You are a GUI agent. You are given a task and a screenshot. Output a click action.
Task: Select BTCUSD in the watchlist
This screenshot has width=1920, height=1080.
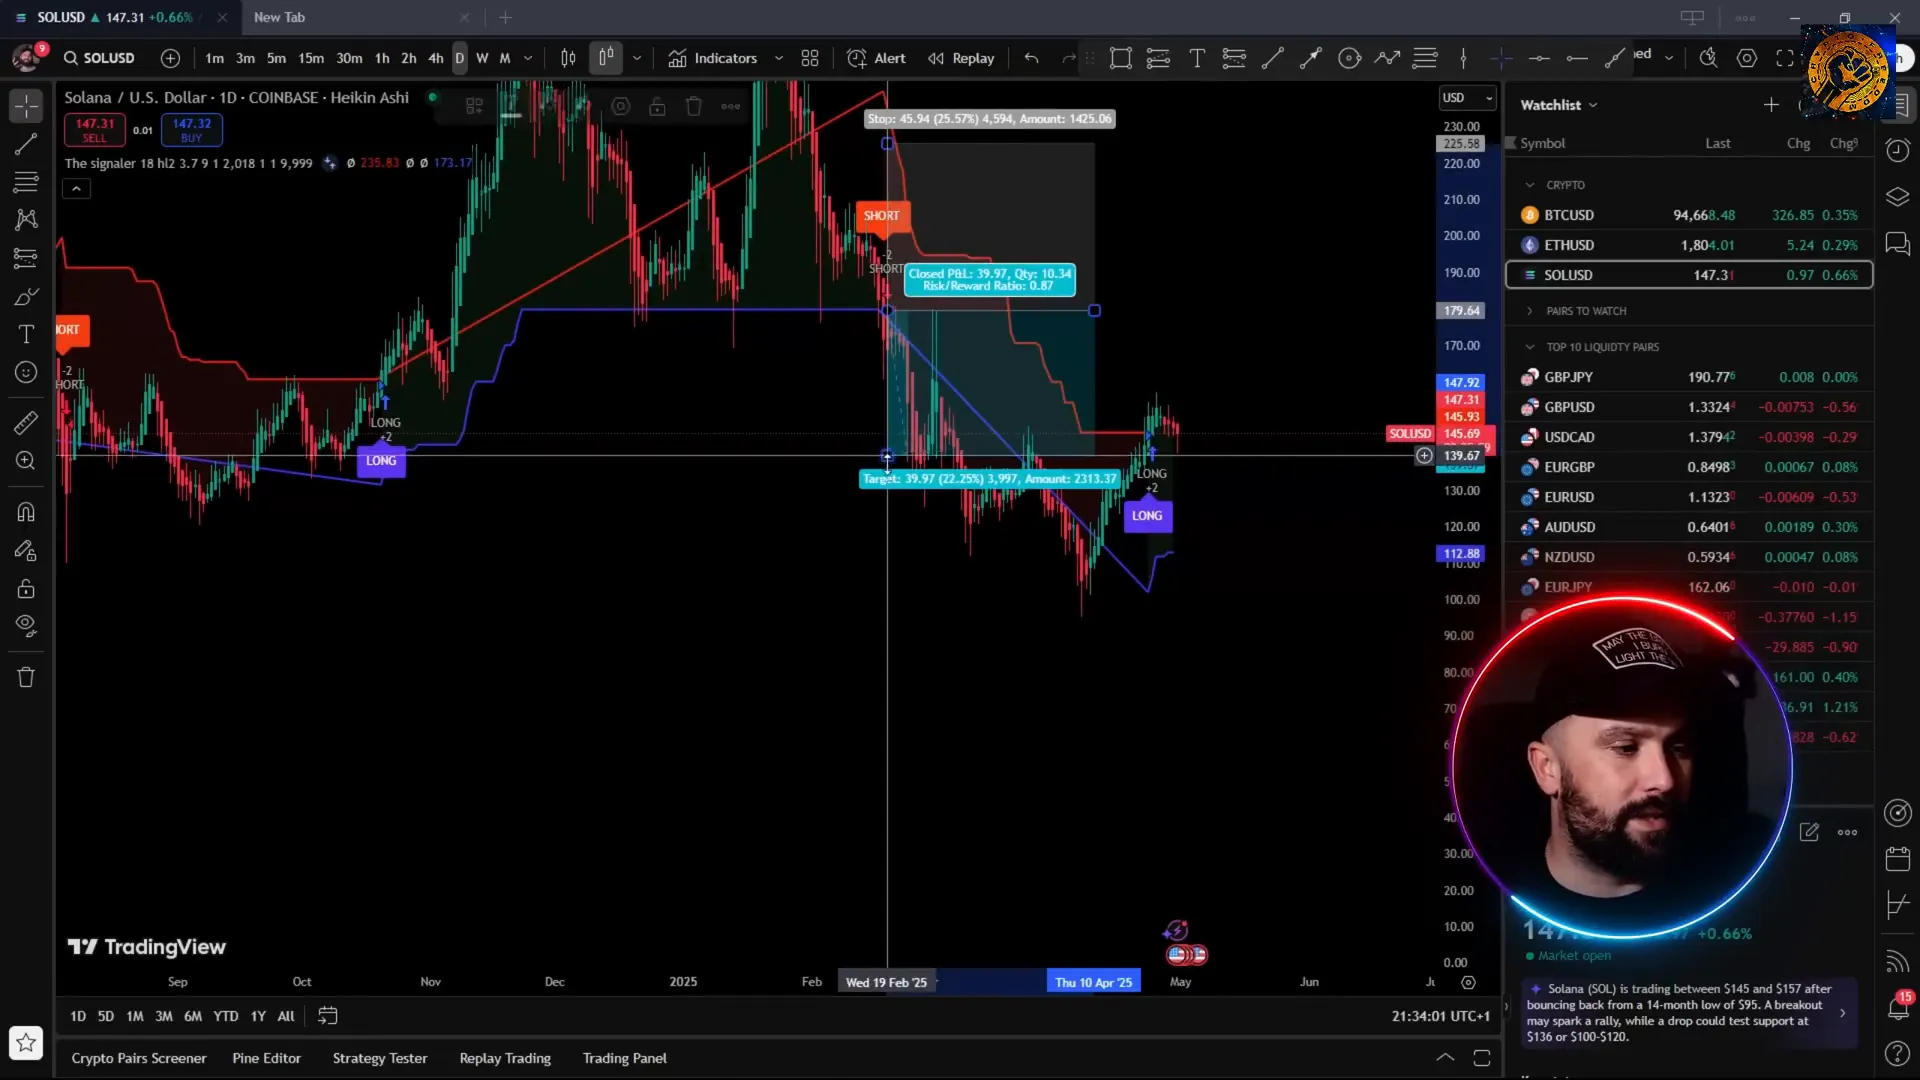(1689, 215)
